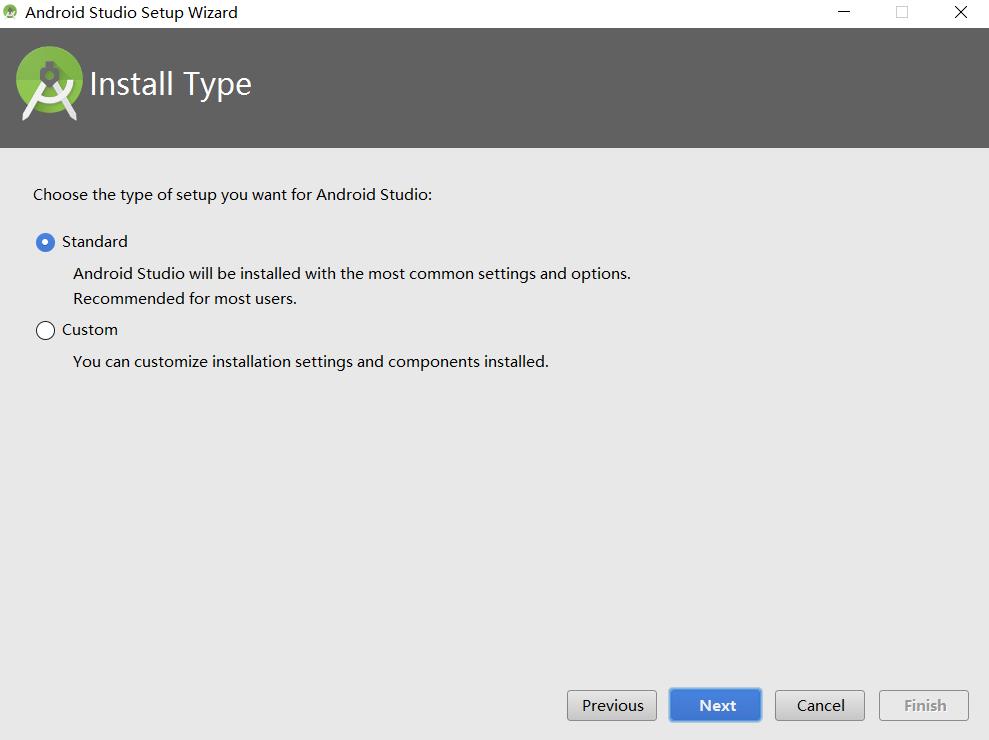
Task: Click the Standard option label text
Action: (x=95, y=242)
